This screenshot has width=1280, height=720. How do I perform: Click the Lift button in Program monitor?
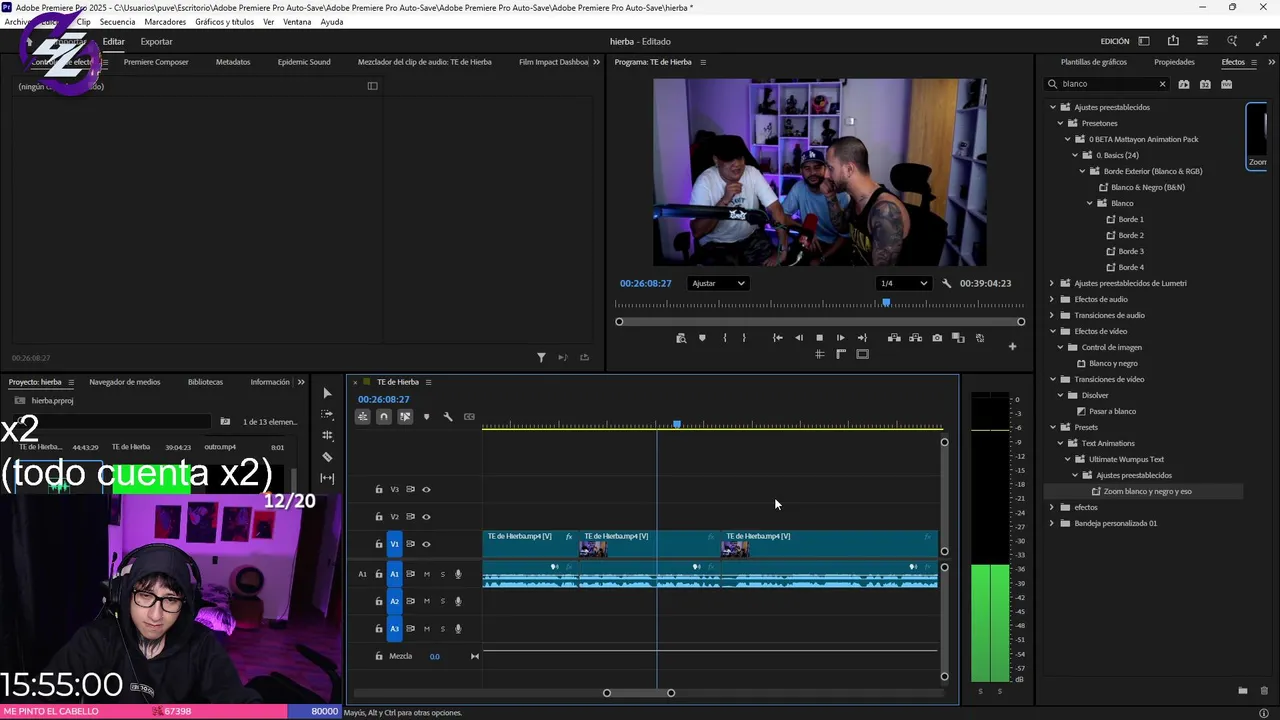click(x=894, y=338)
